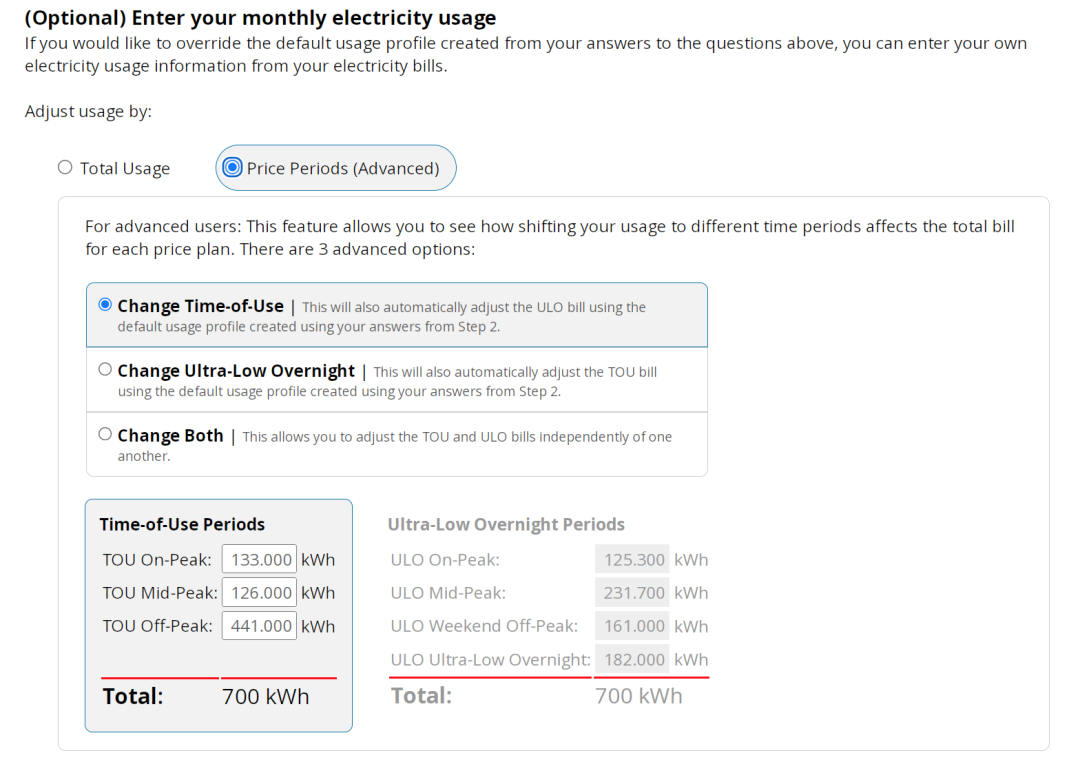Edit the TOU Off-Peak kWh input
The width and height of the screenshot is (1080, 773).
pos(259,626)
